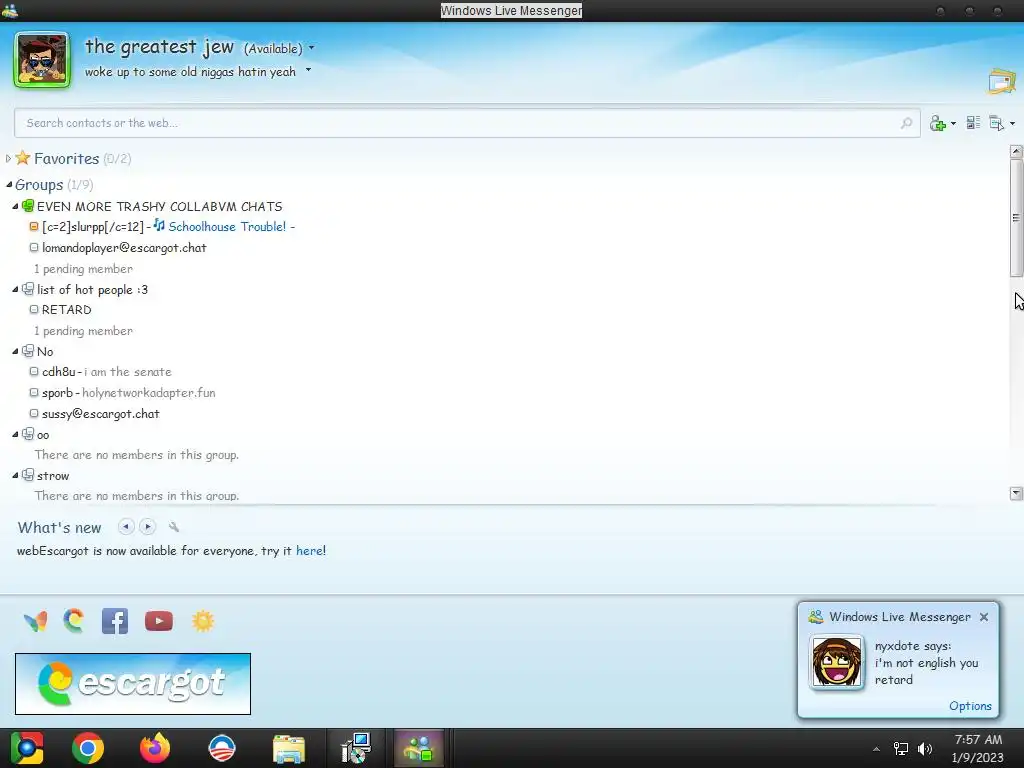1024x768 pixels.
Task: Click What's new wrench settings icon
Action: (174, 526)
